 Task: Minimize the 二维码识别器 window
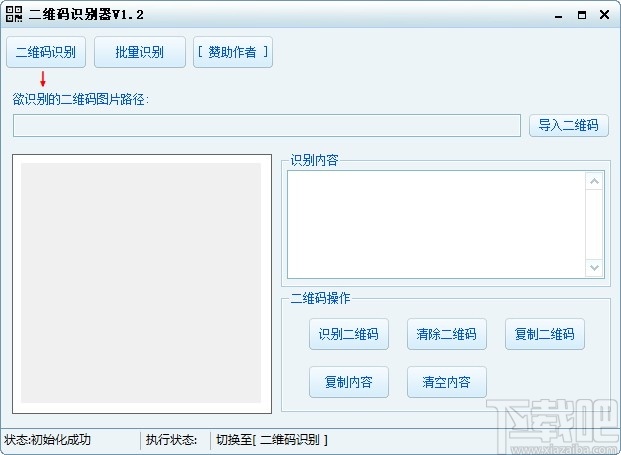pyautogui.click(x=559, y=15)
